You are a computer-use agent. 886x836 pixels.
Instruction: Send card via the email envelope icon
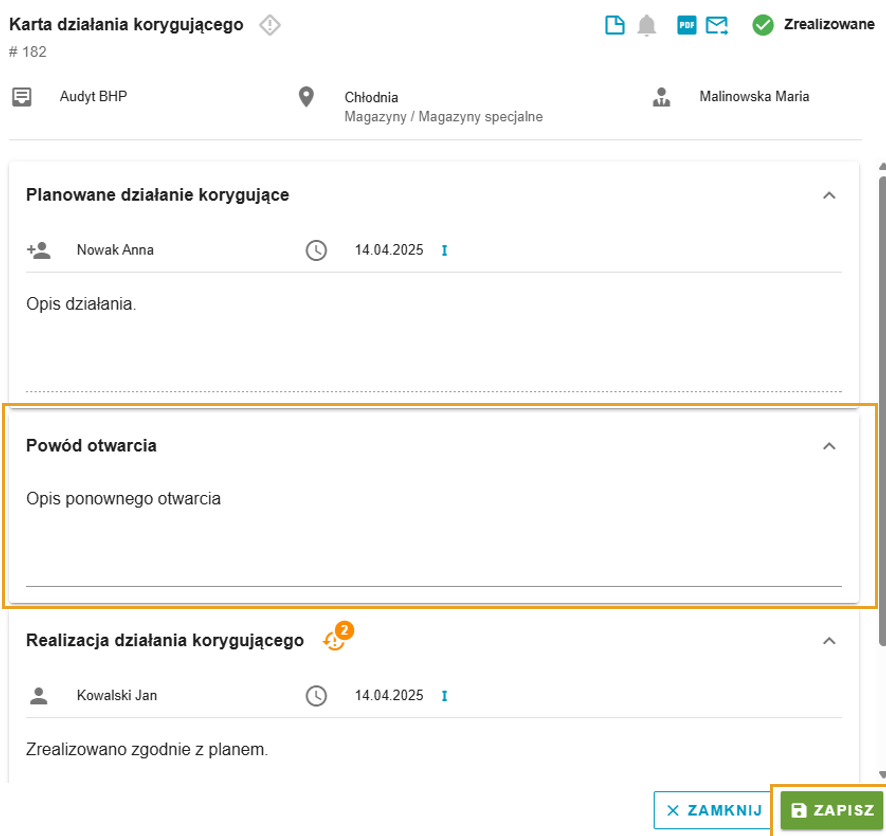[717, 25]
